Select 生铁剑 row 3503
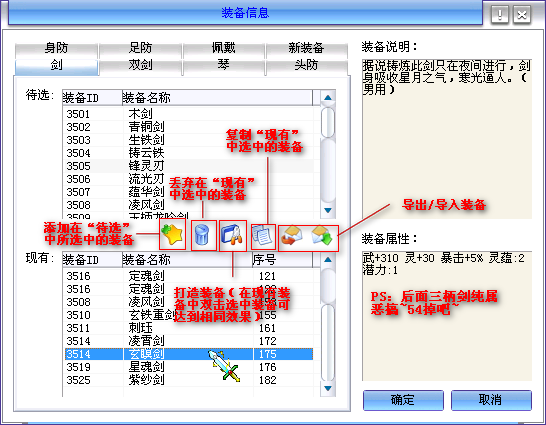The width and height of the screenshot is (546, 425). click(188, 140)
